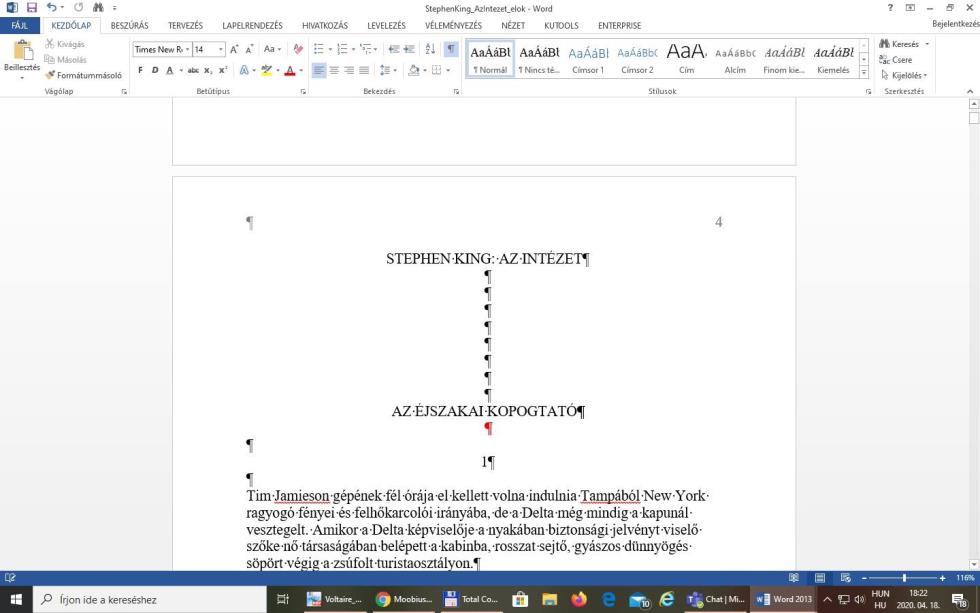Switch to Print Layout view in status bar

click(820, 578)
